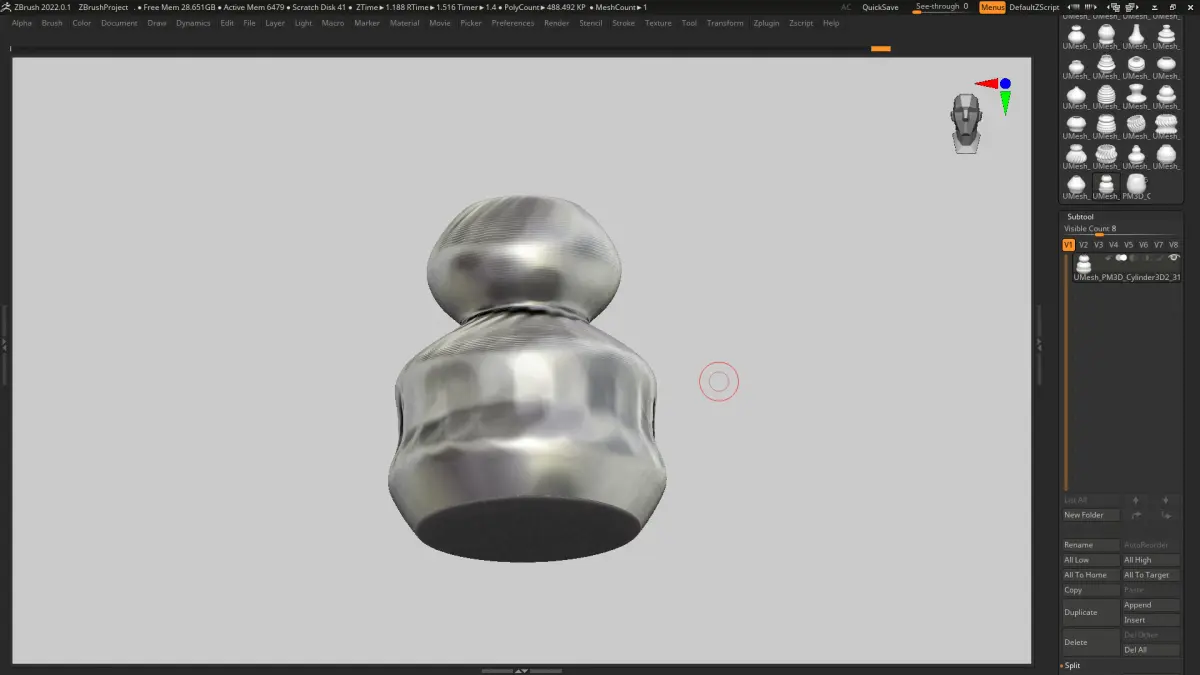Click the All To Home button
Viewport: 1200px width, 675px height.
tap(1090, 575)
